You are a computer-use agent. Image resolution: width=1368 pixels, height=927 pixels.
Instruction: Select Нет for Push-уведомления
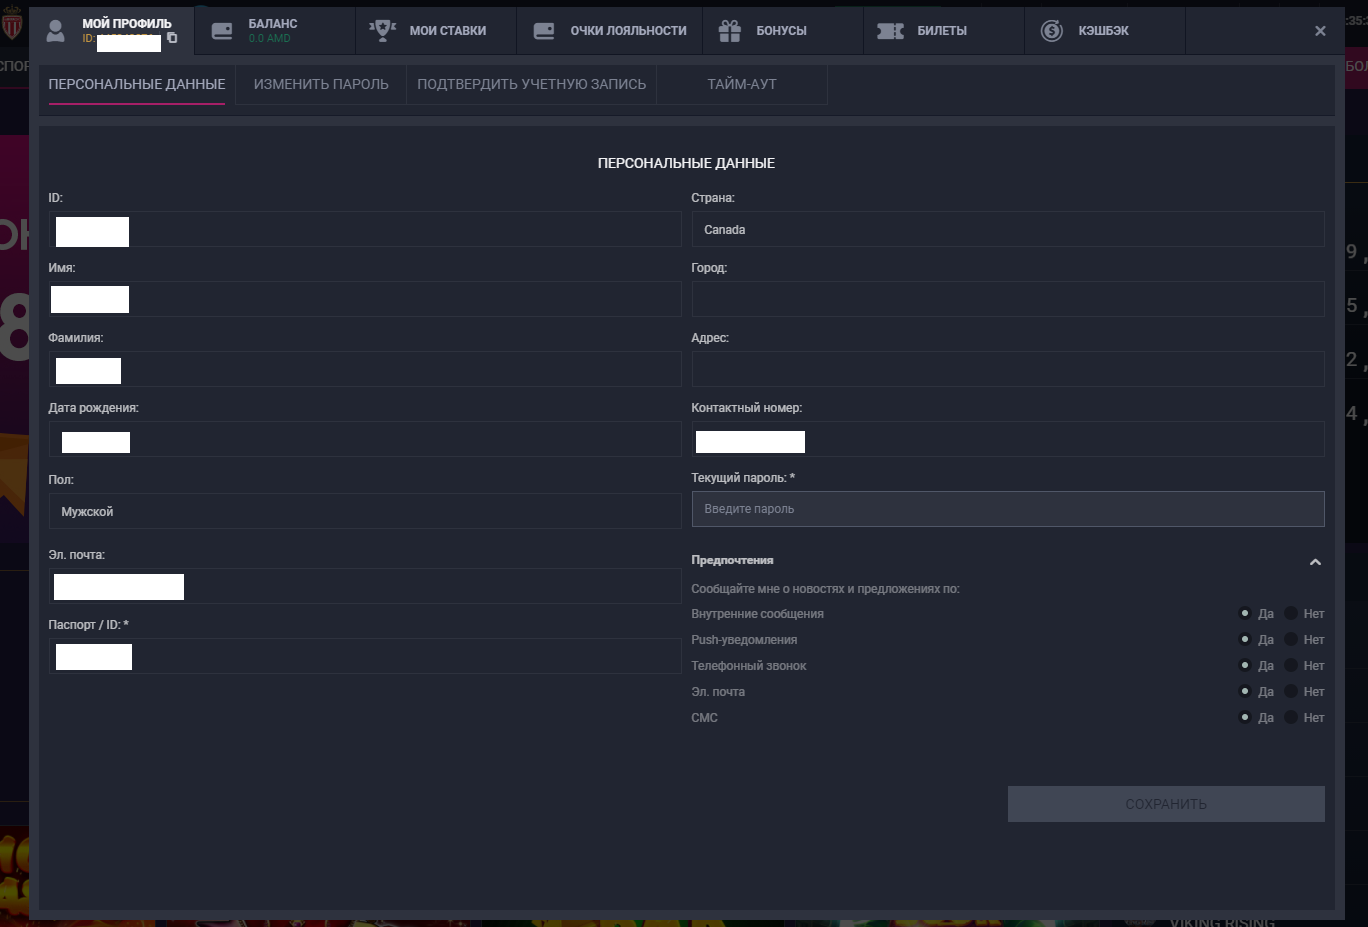[1291, 639]
